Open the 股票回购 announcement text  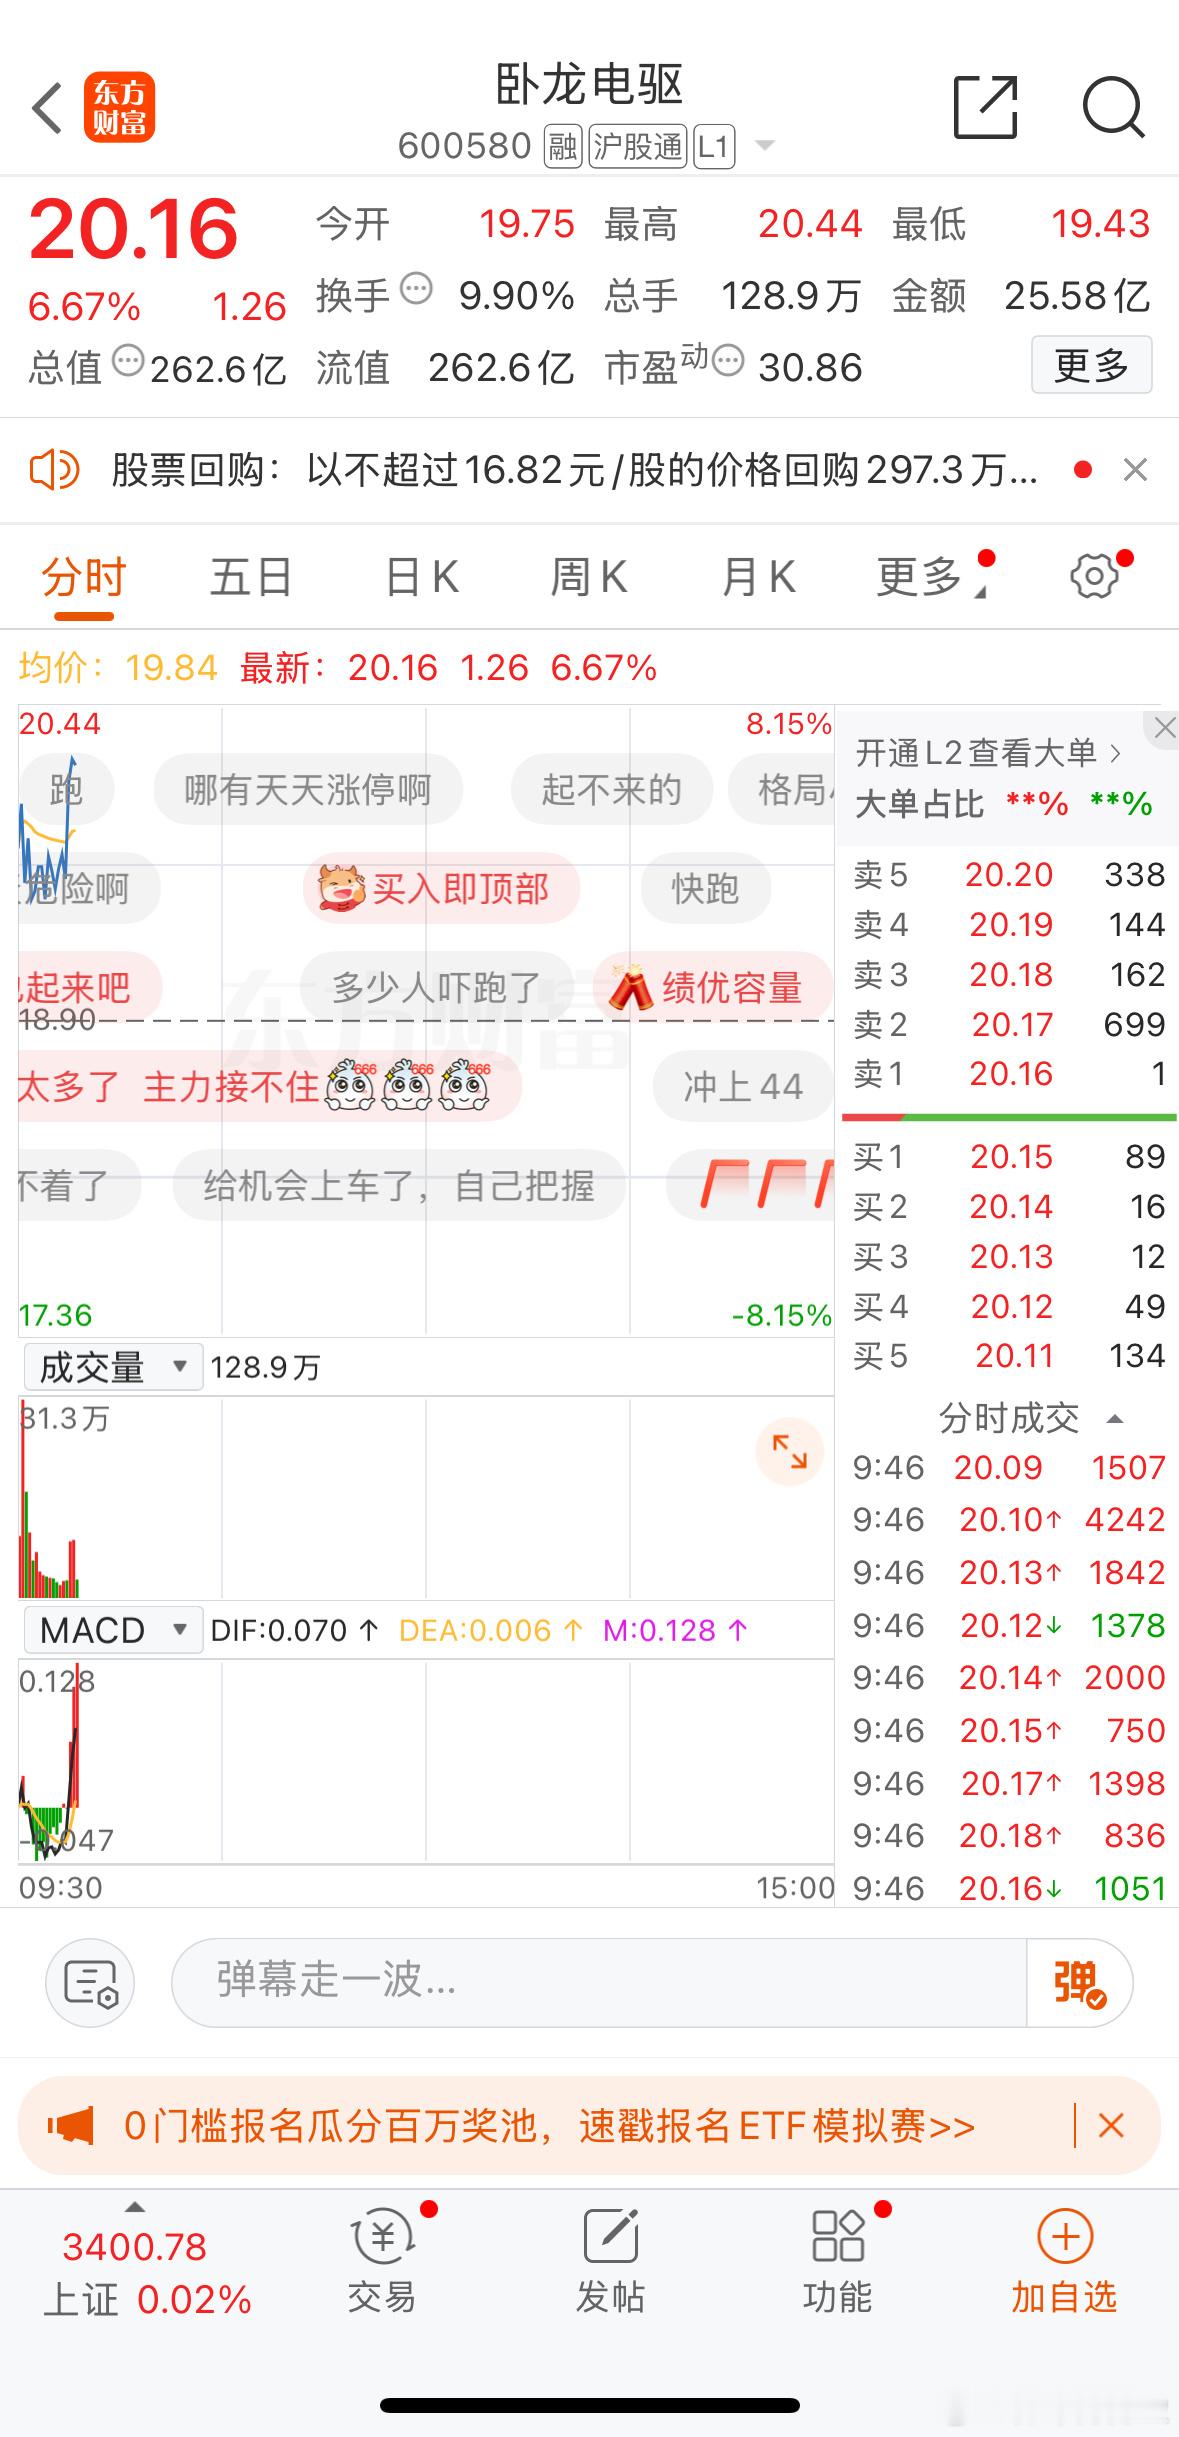tap(574, 469)
